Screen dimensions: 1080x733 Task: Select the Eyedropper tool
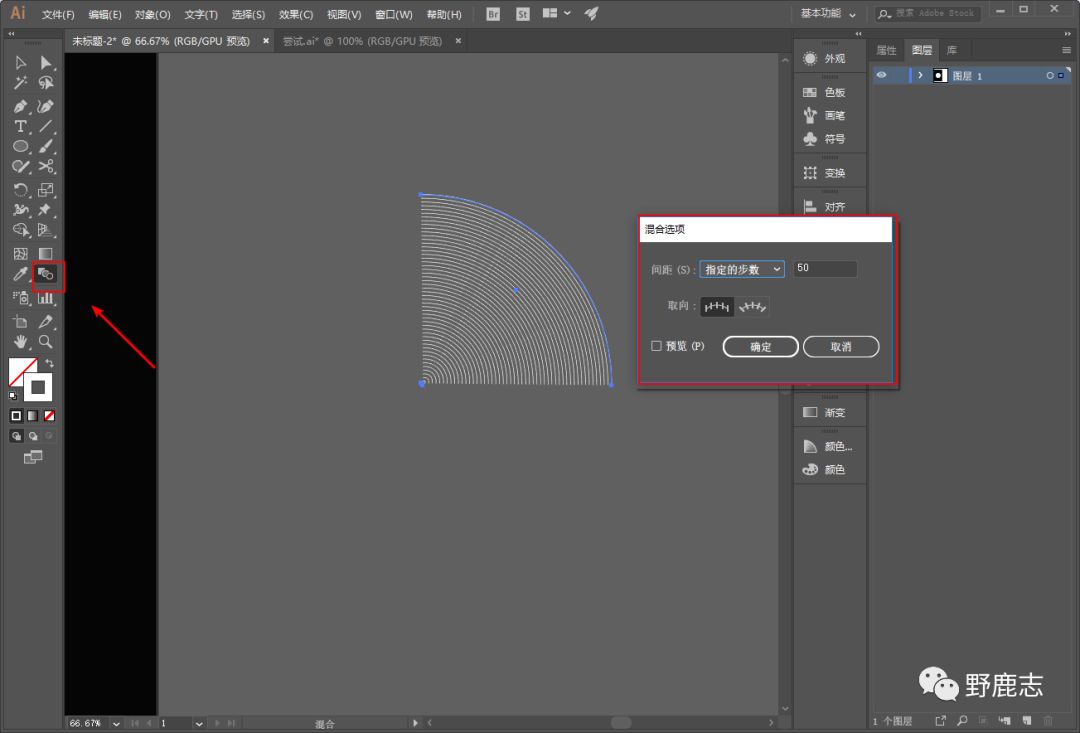coord(20,274)
